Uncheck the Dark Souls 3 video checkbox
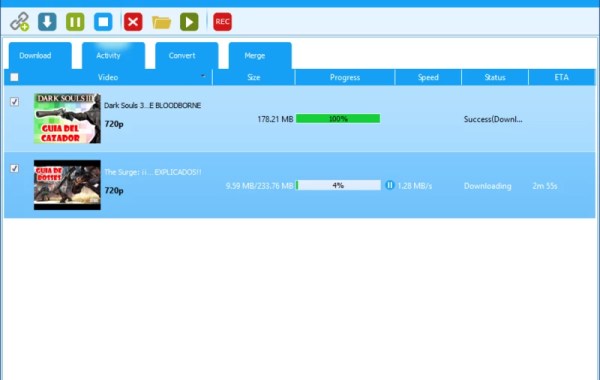The image size is (600, 380). [15, 101]
